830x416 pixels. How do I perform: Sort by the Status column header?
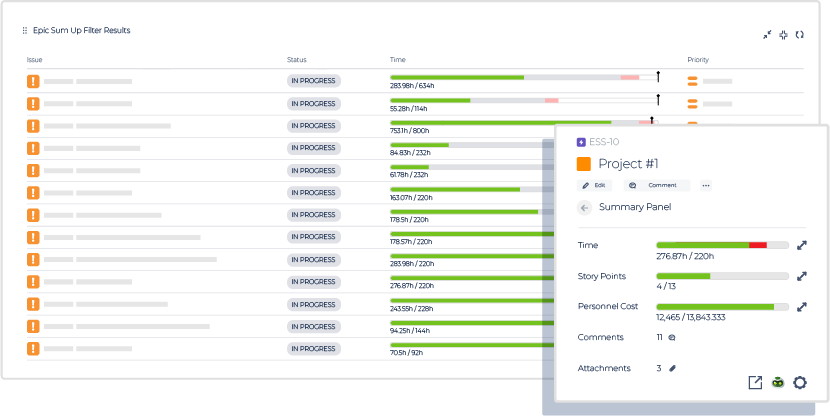[297, 60]
